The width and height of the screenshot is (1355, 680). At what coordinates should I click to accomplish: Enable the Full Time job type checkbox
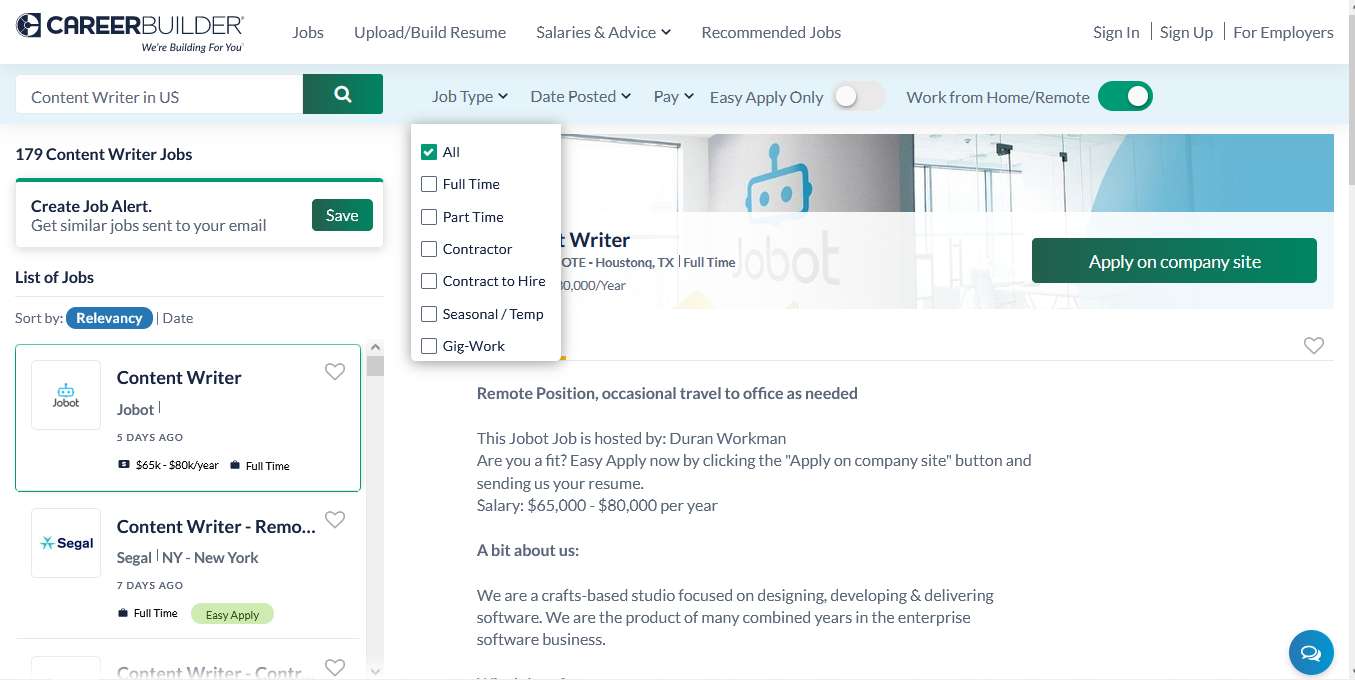pos(429,184)
